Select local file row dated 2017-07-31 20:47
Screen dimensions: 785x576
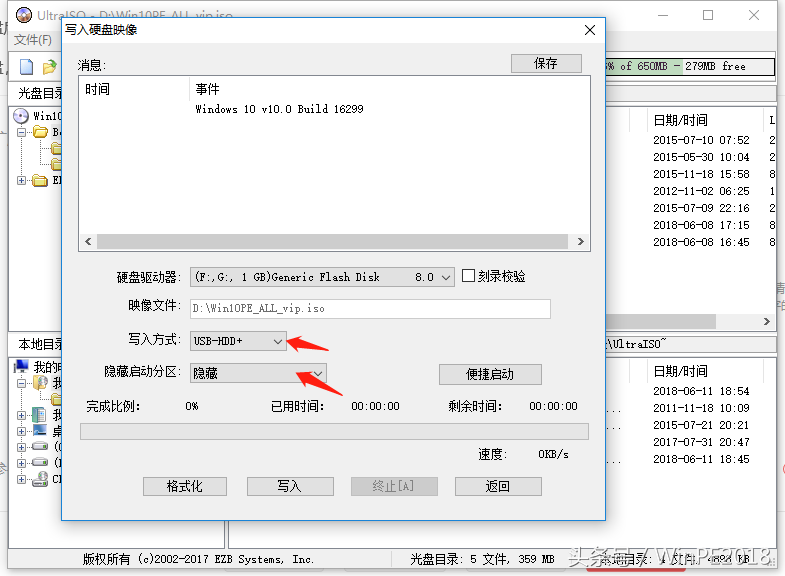tap(701, 442)
